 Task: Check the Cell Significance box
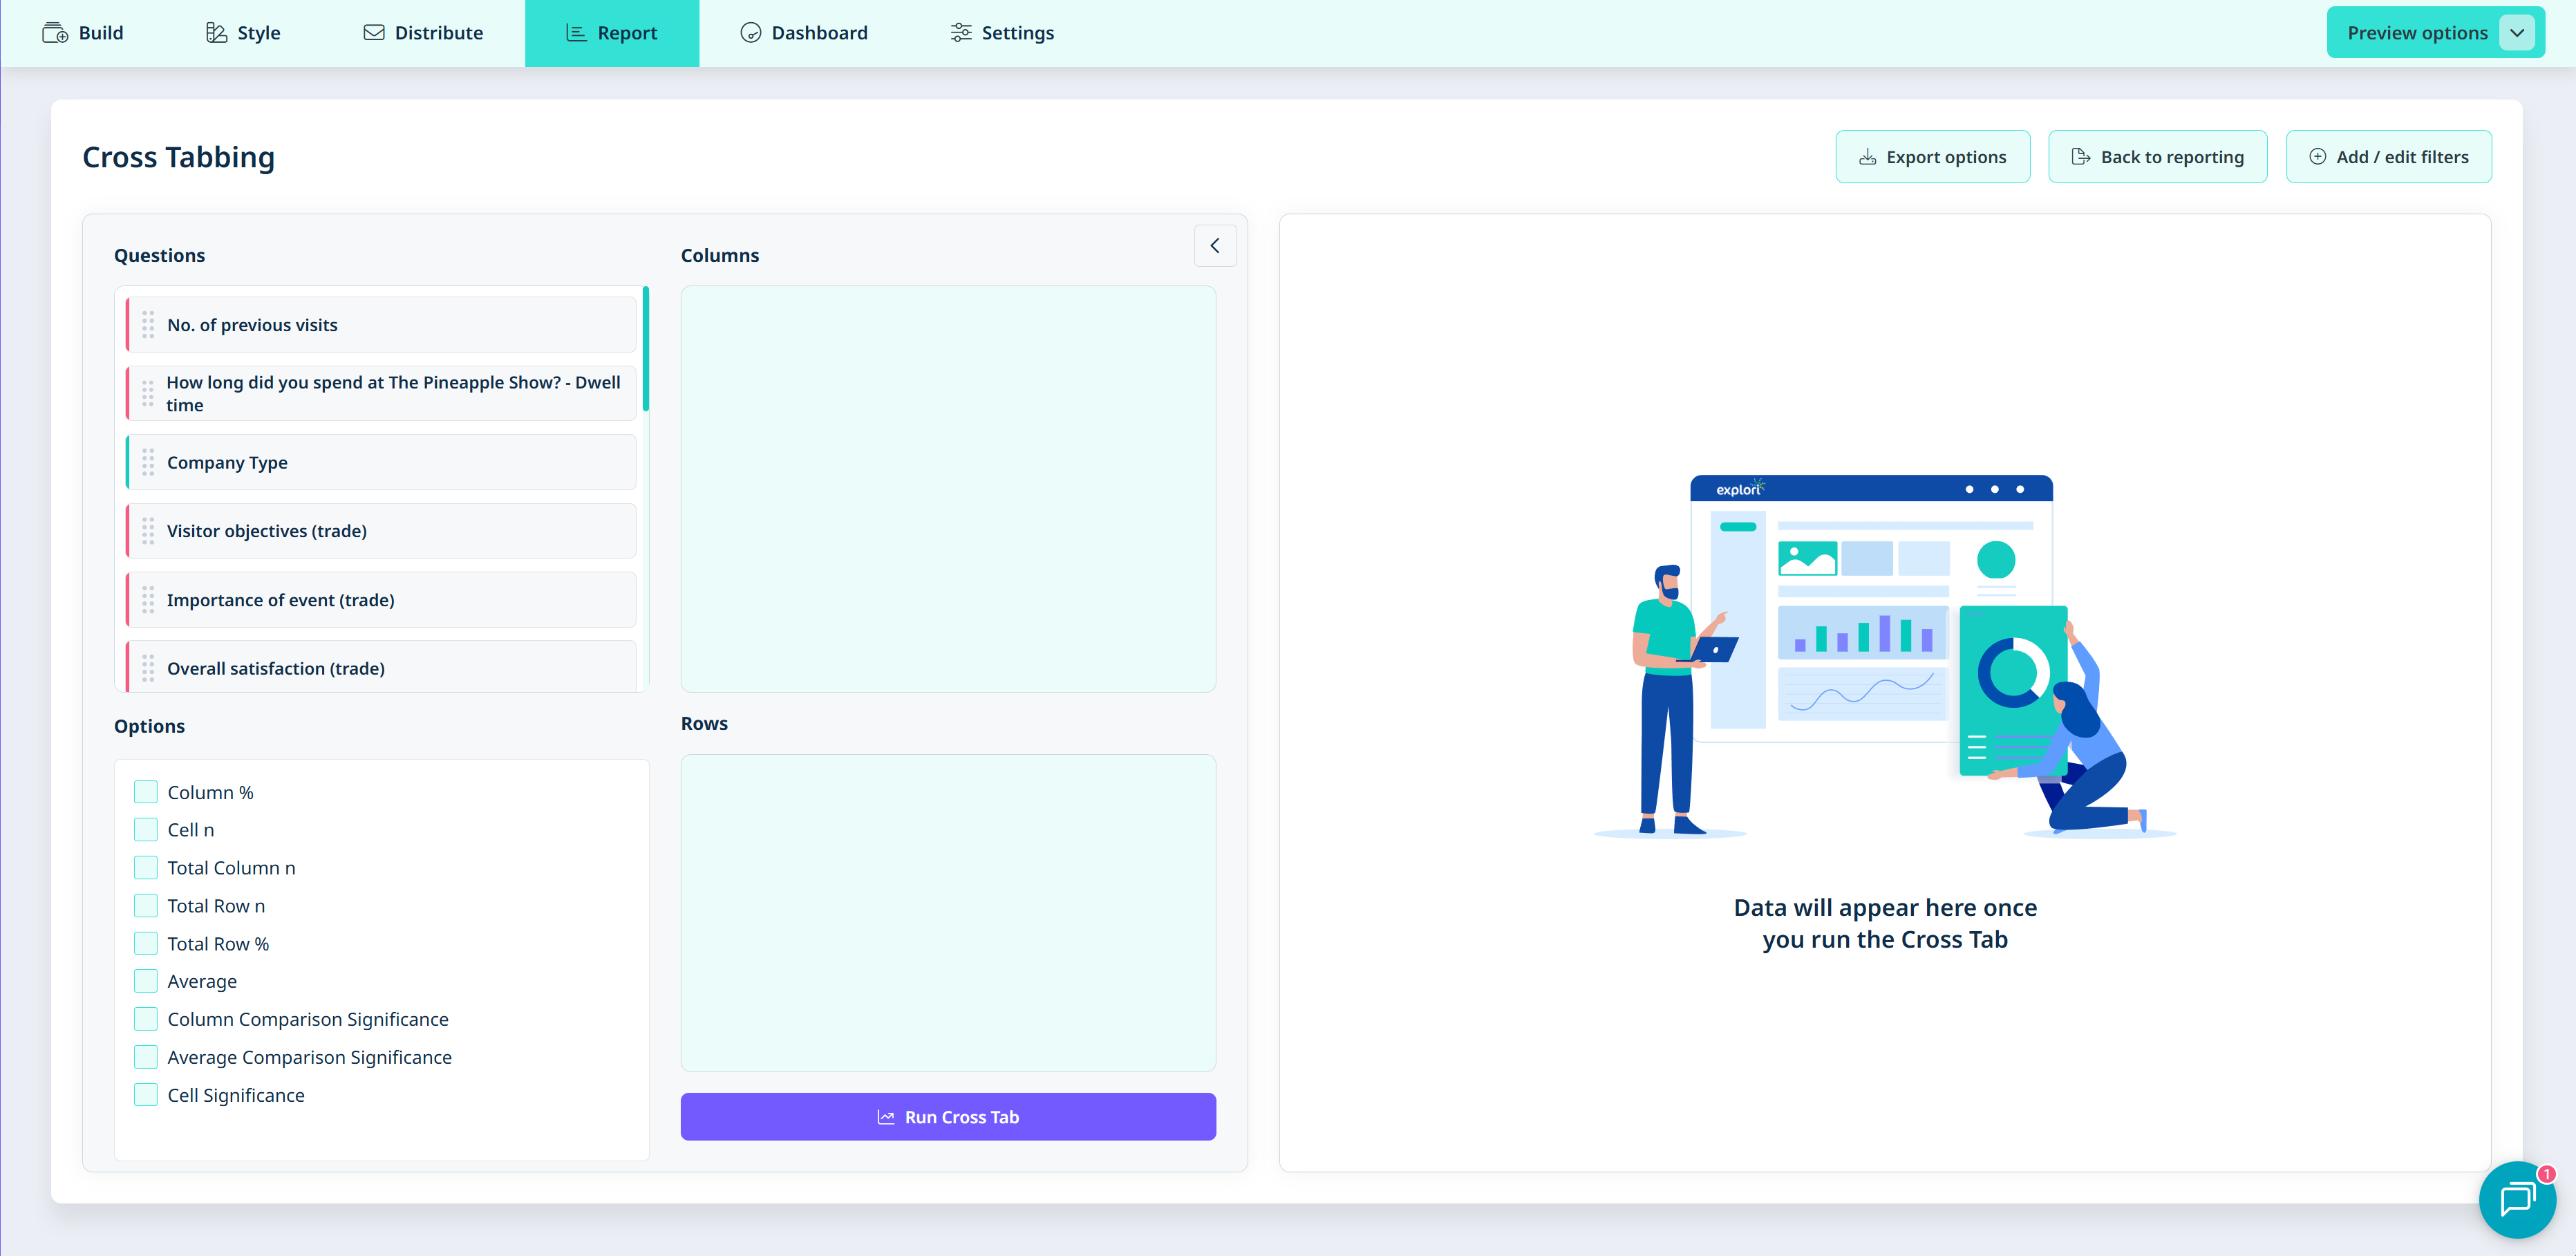coord(146,1095)
